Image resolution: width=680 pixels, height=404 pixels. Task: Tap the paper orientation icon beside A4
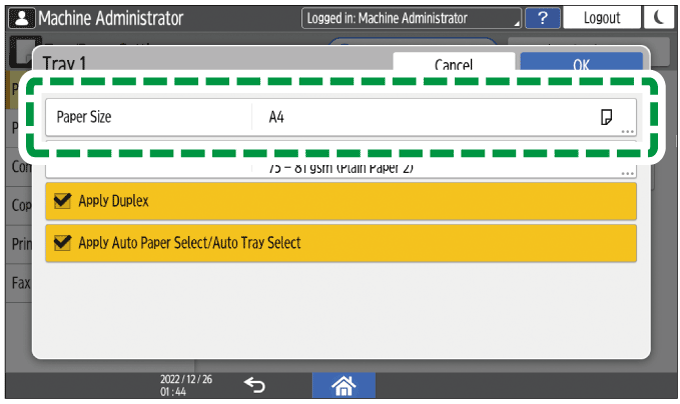tap(606, 117)
